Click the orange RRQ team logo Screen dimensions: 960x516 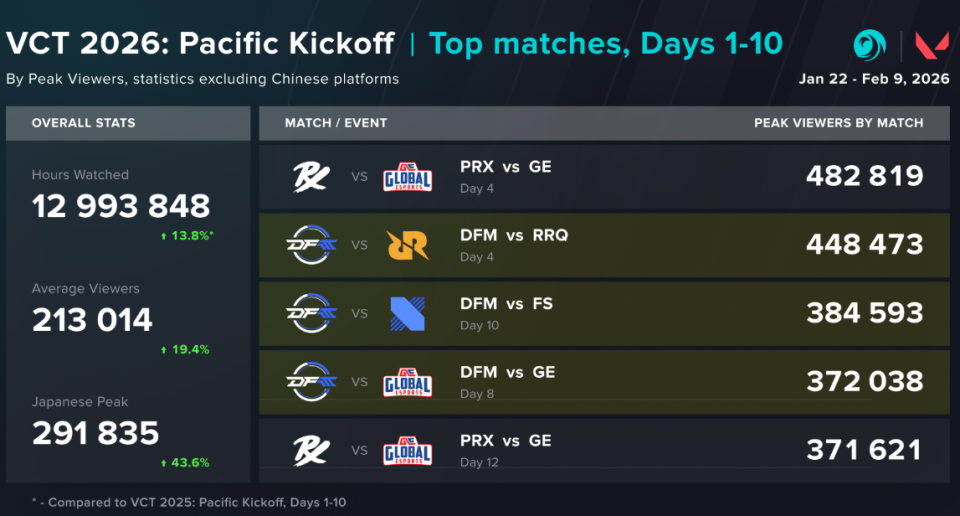(407, 245)
